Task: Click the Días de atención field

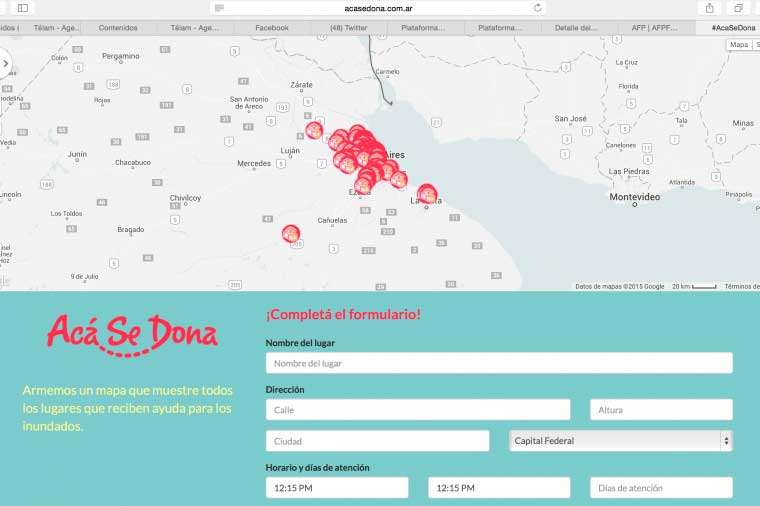Action: pyautogui.click(x=661, y=488)
